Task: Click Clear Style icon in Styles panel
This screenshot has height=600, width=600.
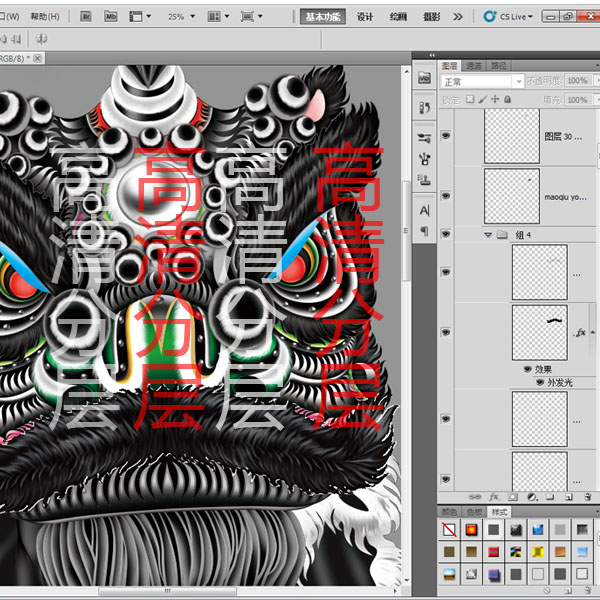Action: pos(548,591)
